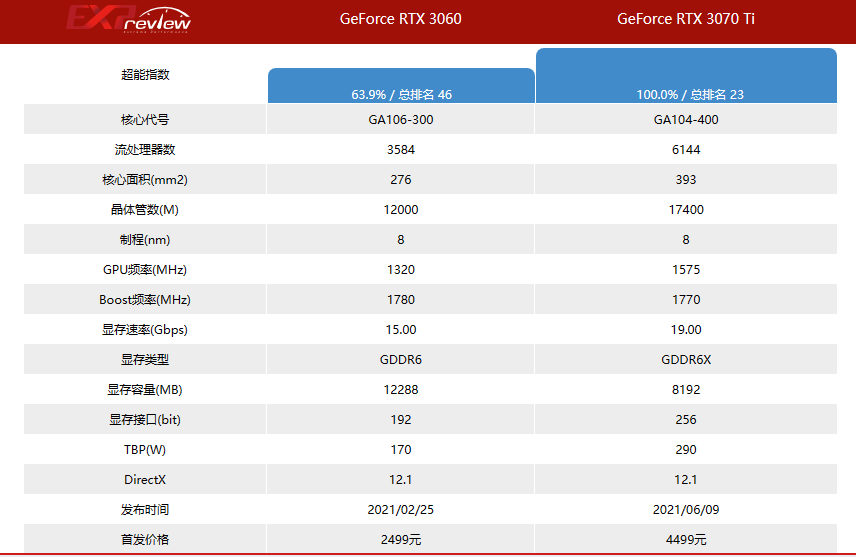Select the 8192 memory capacity value
Image resolution: width=856 pixels, height=557 pixels.
point(686,390)
